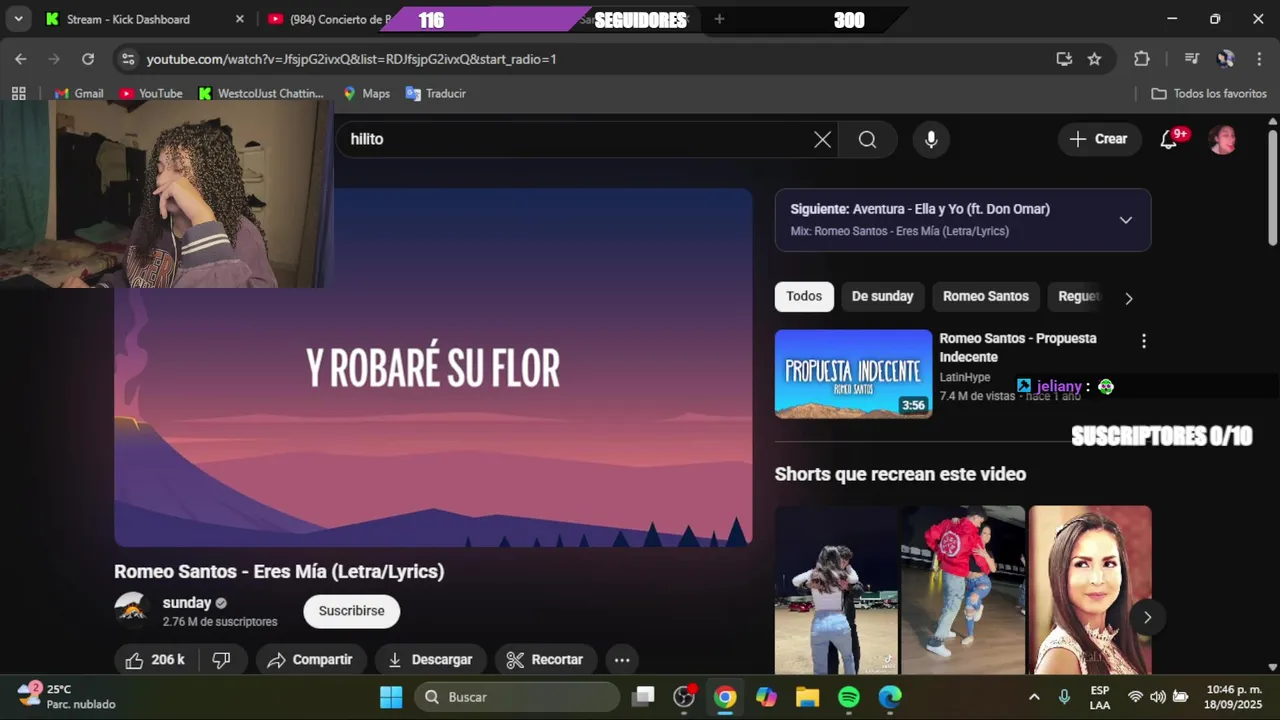1280x720 pixels.
Task: Open the options menu for Propuesta Indecente video
Action: pos(1144,341)
